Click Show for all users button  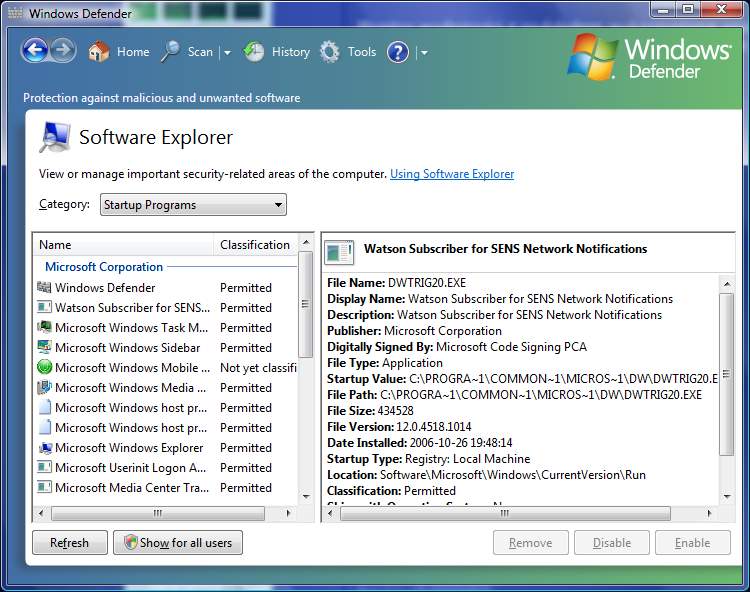click(178, 543)
